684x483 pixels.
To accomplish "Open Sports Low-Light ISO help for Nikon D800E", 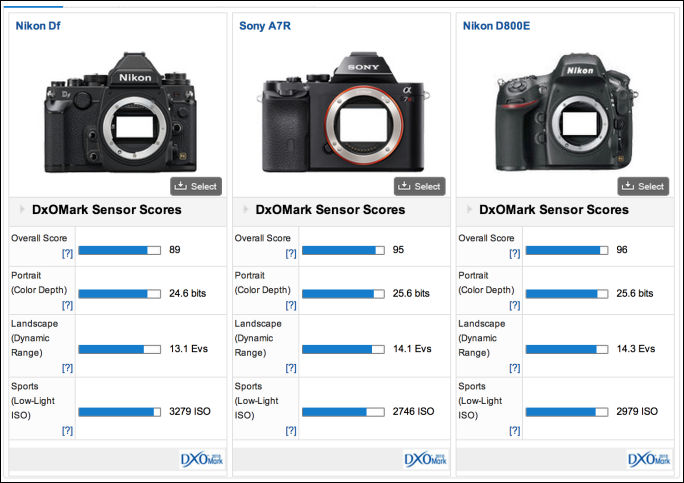I will click(x=515, y=431).
